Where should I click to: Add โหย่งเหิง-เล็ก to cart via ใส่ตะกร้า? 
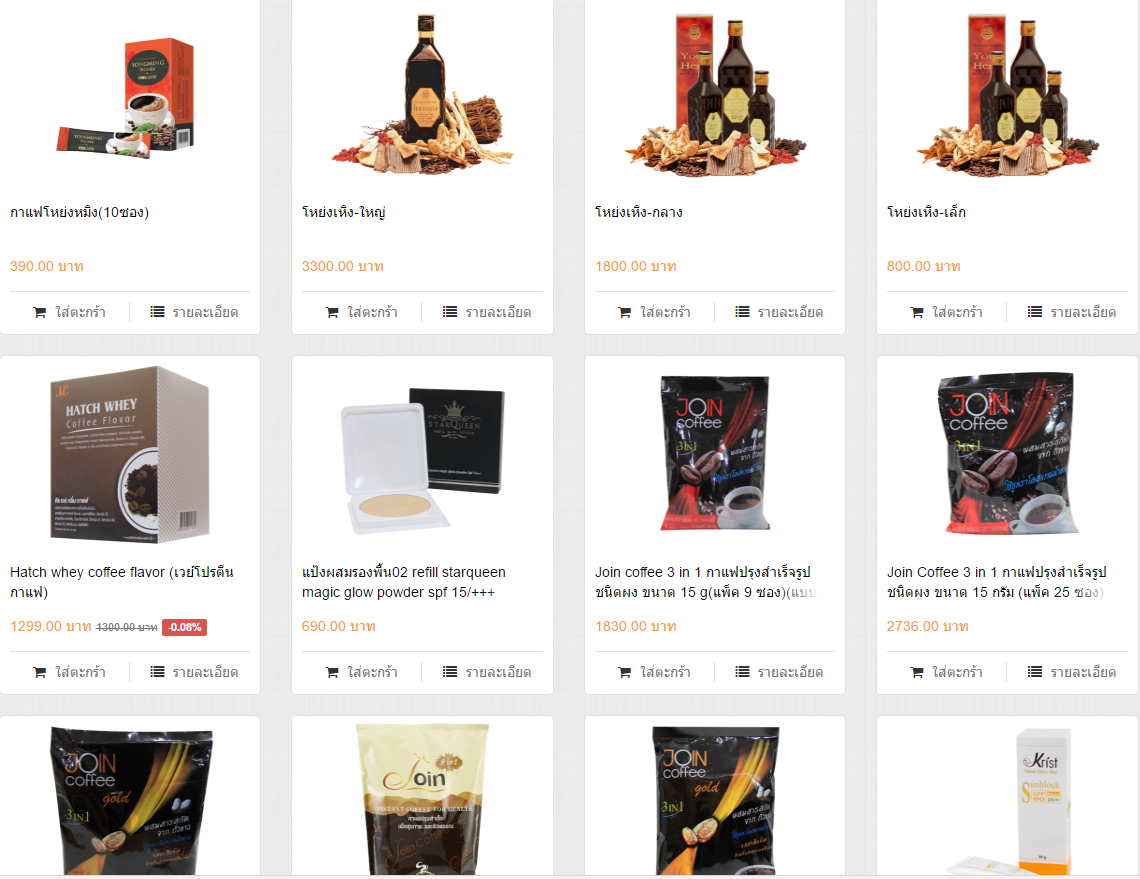click(947, 312)
